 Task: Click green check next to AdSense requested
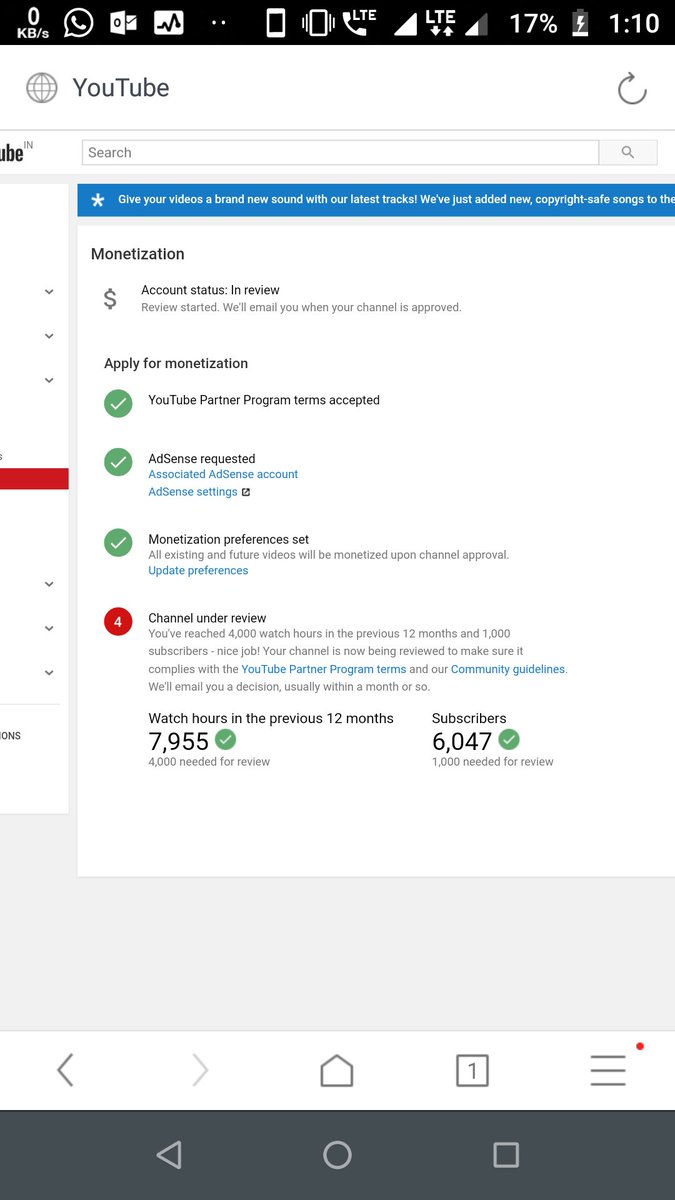(x=118, y=462)
